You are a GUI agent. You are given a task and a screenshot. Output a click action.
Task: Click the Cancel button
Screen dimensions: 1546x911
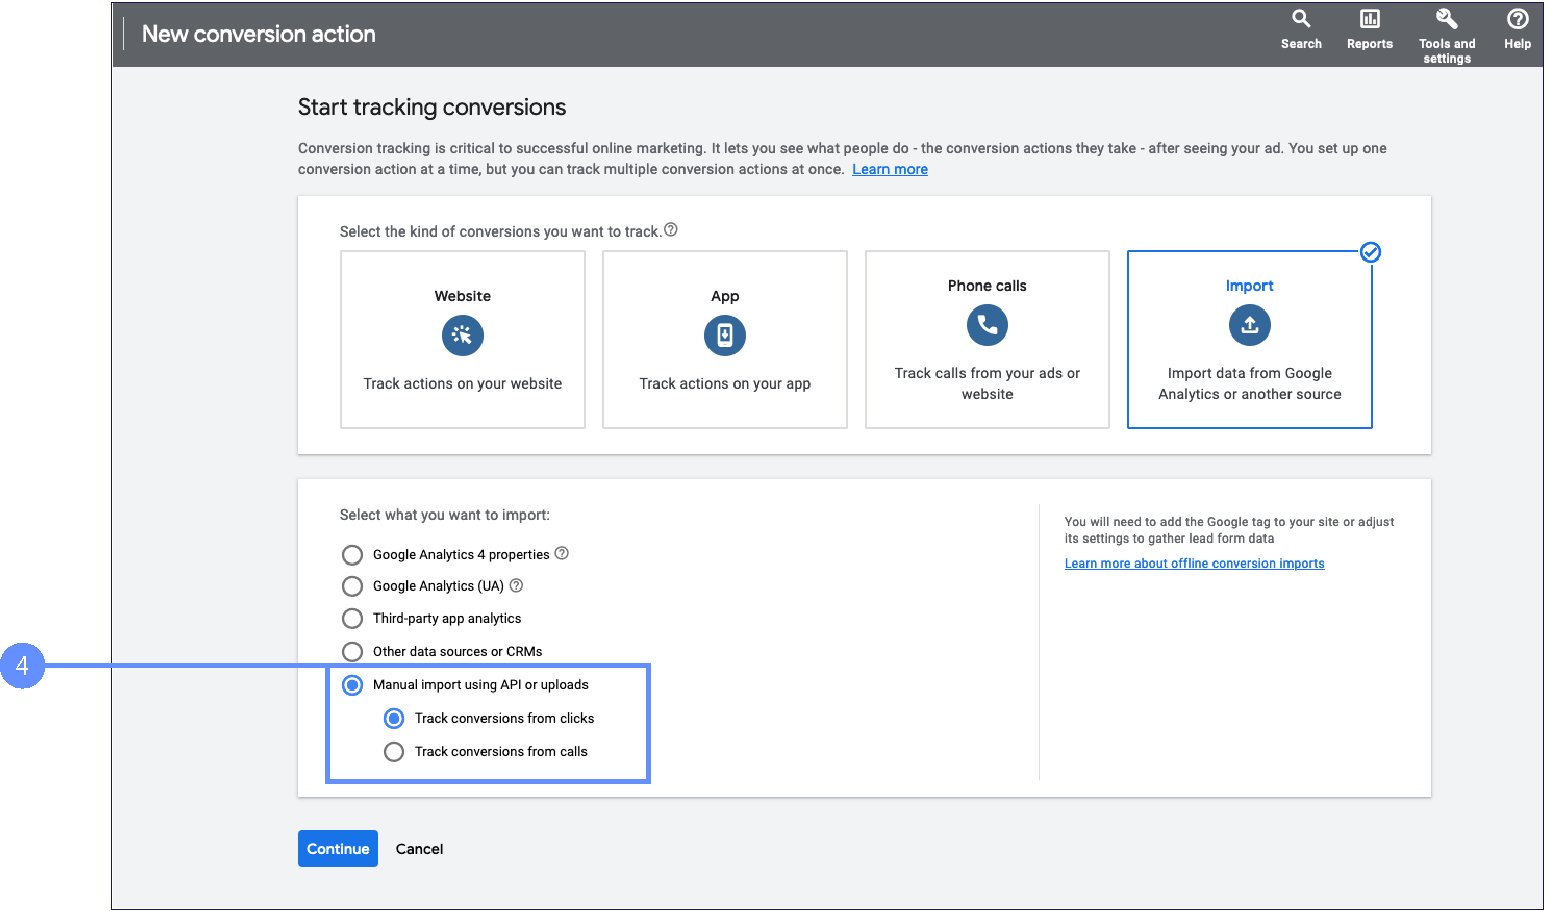419,849
